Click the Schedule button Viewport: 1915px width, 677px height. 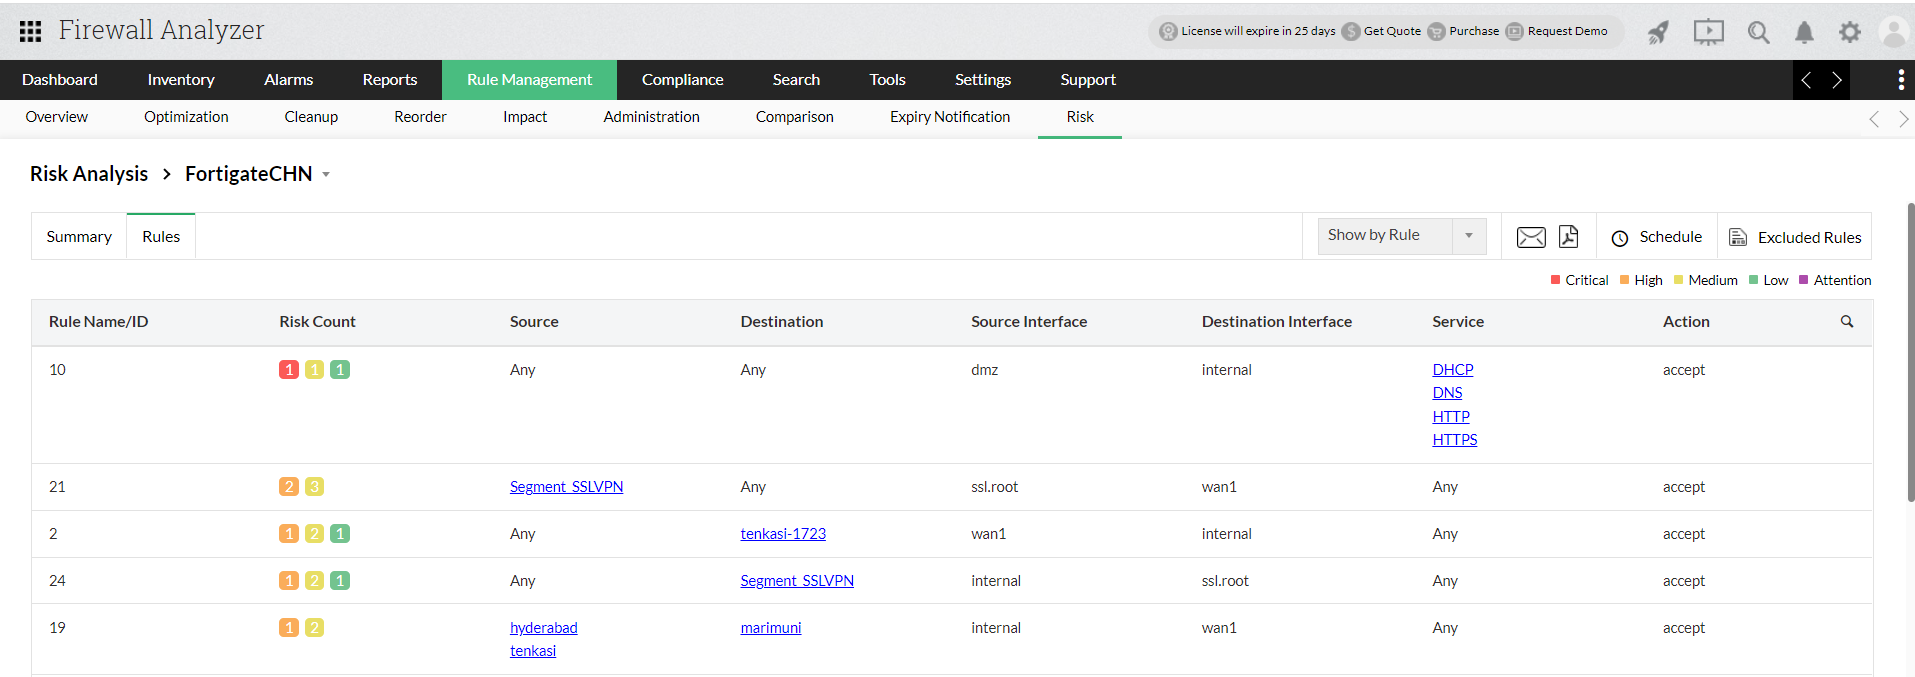point(1657,237)
